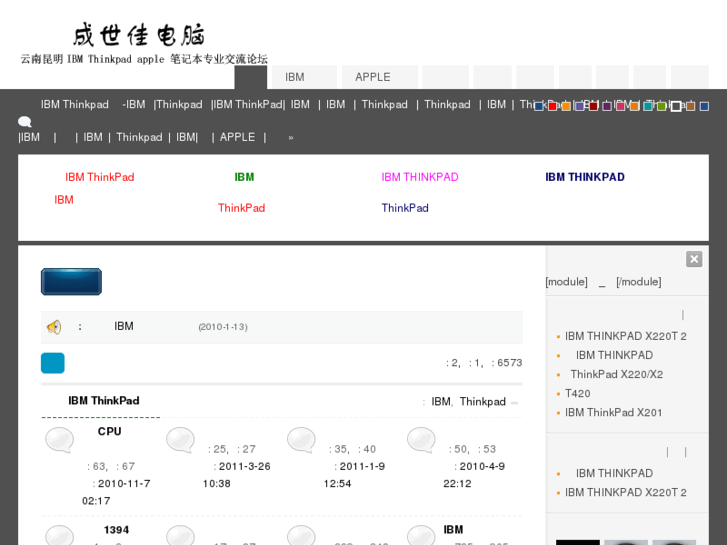Viewport: 727px width, 545px height.
Task: Click the bubble icon next to 2011-1-9 forum
Action: point(301,440)
